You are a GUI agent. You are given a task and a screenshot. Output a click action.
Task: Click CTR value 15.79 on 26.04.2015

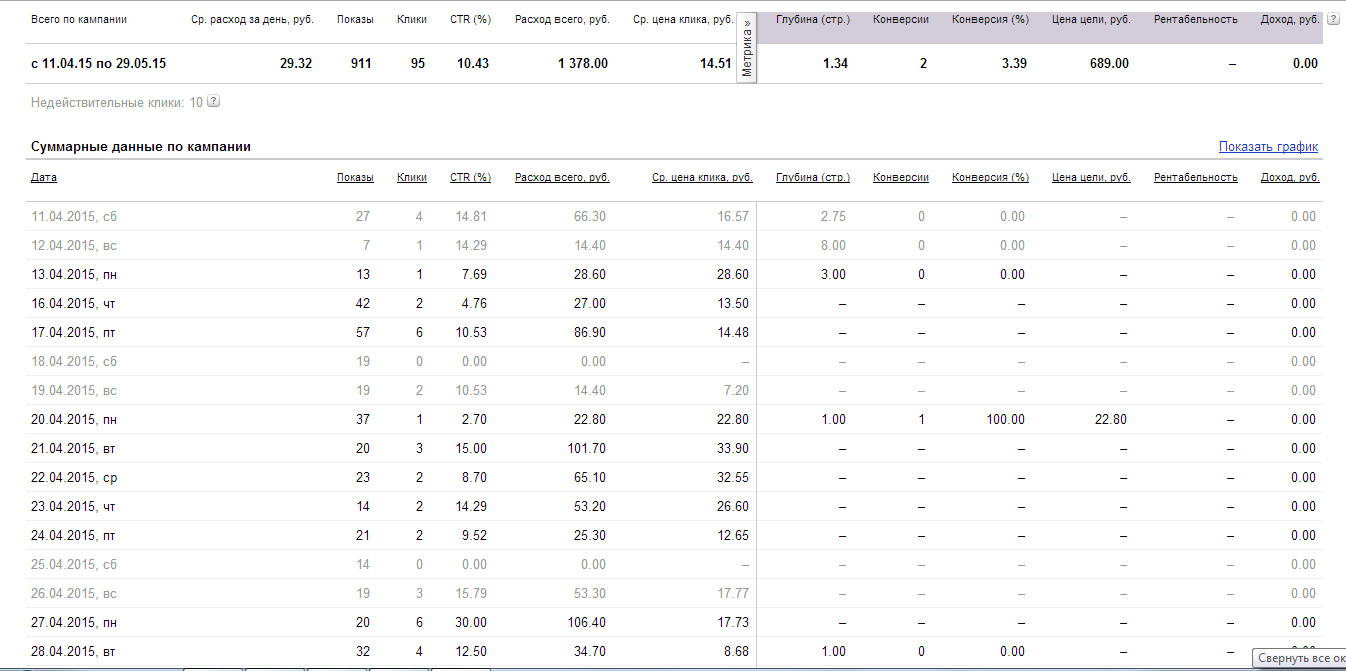click(471, 594)
